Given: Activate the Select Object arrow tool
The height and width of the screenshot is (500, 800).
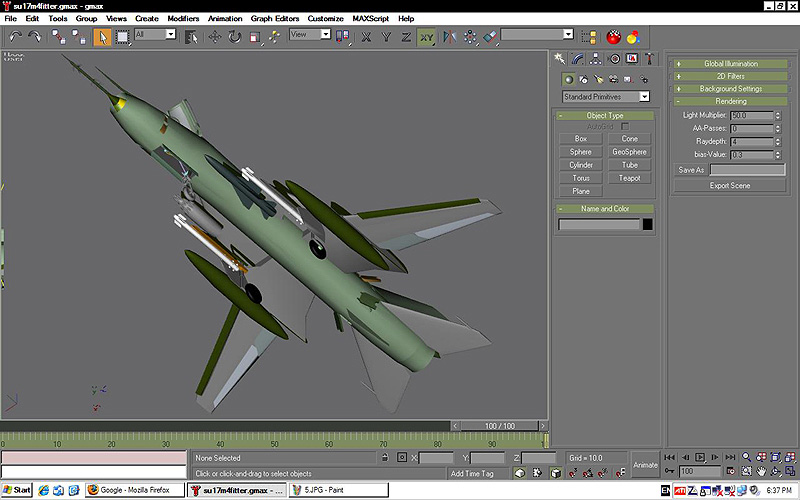Looking at the screenshot, I should pos(102,36).
